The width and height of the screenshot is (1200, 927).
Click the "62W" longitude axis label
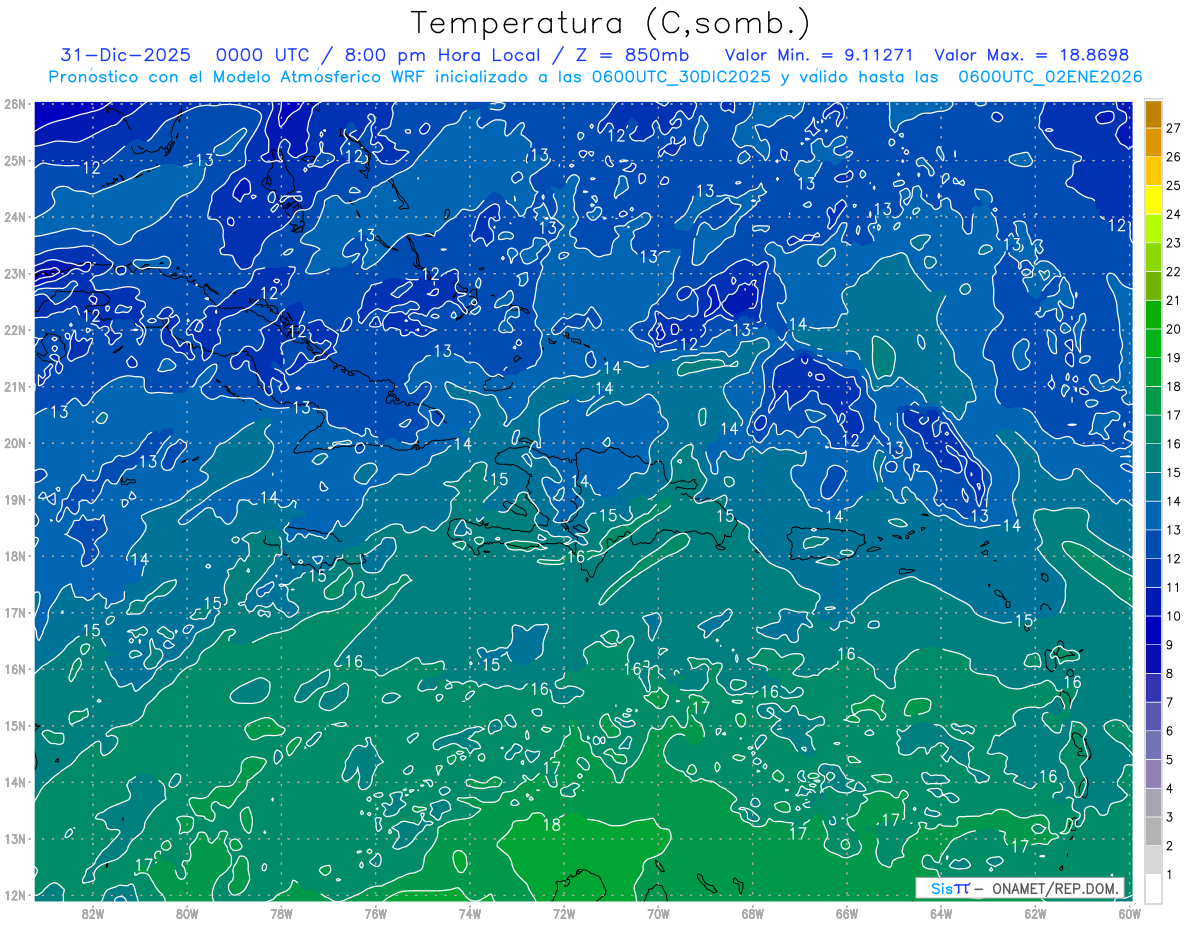point(1035,913)
